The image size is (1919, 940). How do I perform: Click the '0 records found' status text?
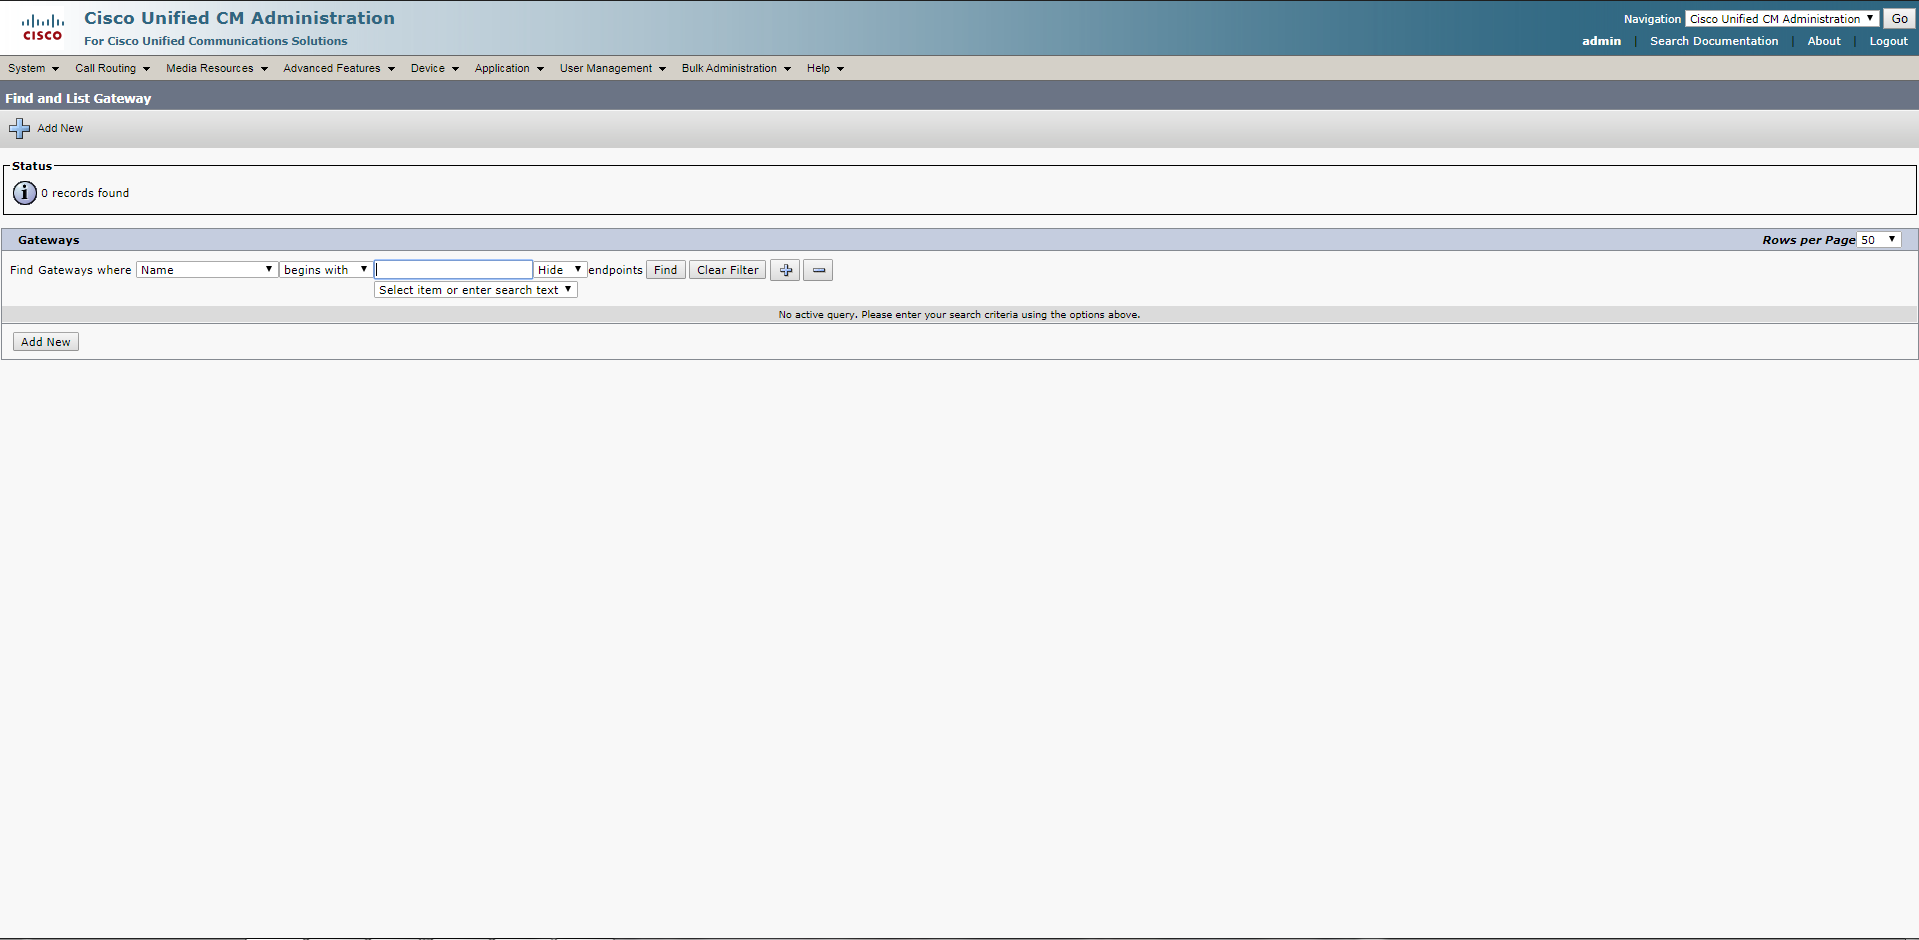pos(85,193)
